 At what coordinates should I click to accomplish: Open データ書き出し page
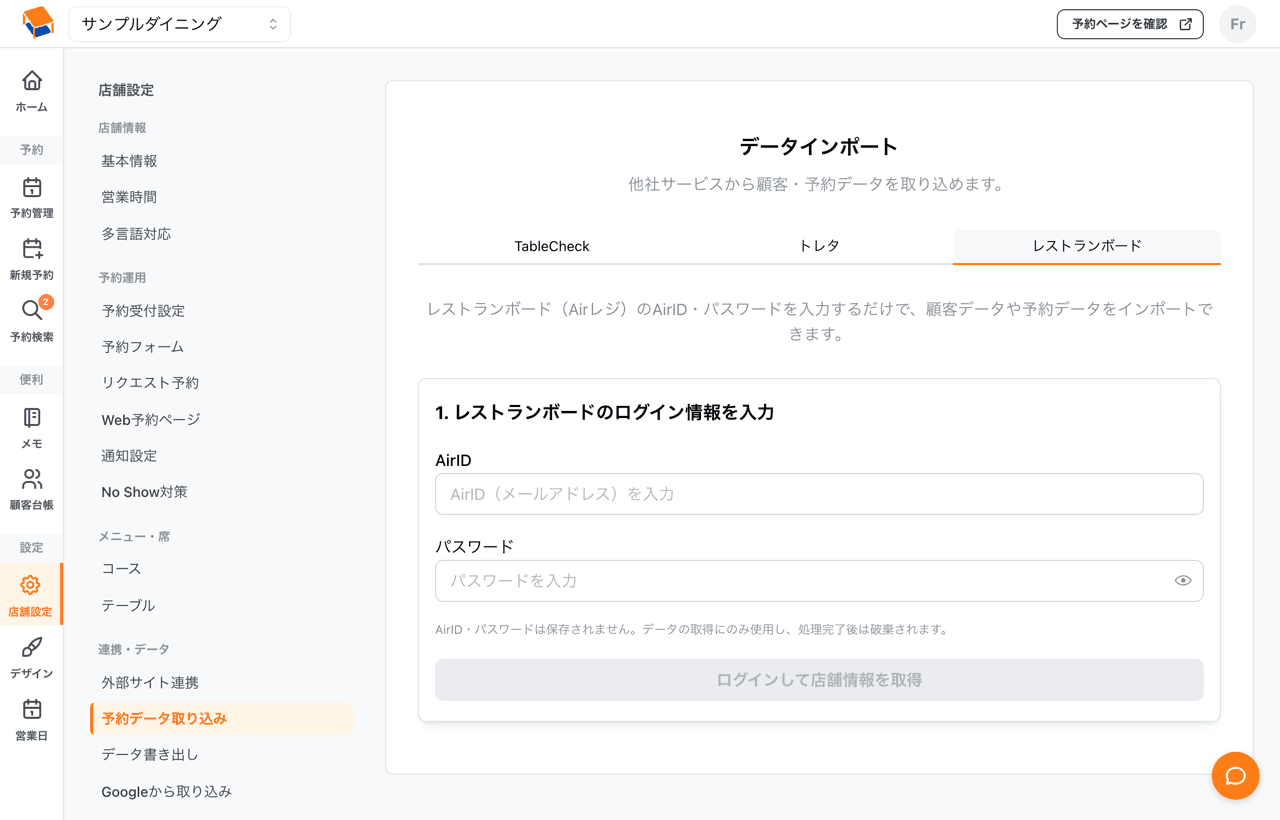150,755
